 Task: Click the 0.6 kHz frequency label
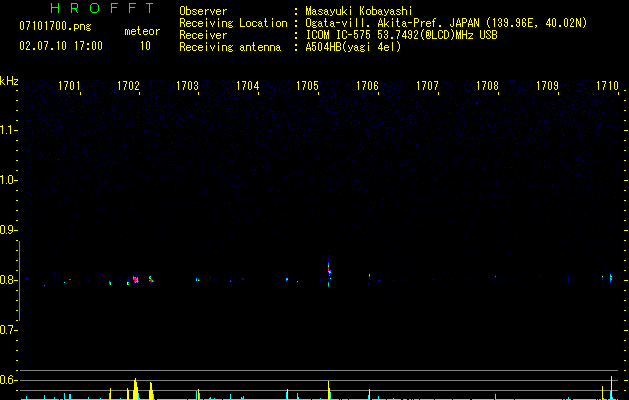pyautogui.click(x=7, y=380)
